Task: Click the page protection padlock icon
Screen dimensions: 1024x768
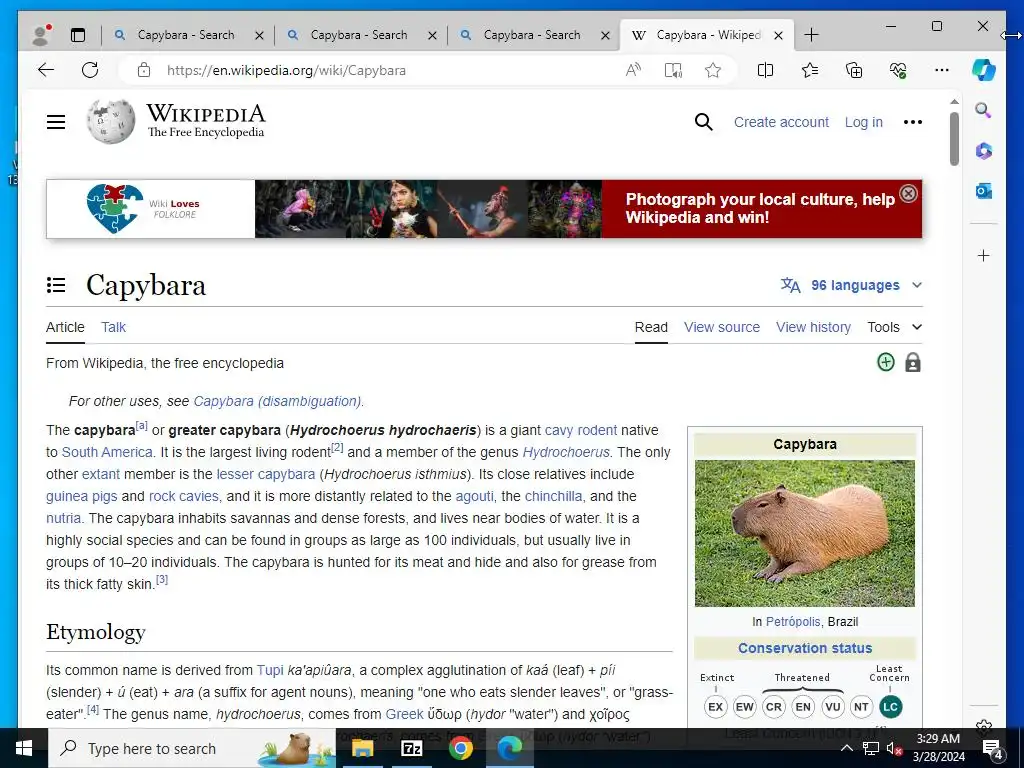Action: (x=913, y=362)
